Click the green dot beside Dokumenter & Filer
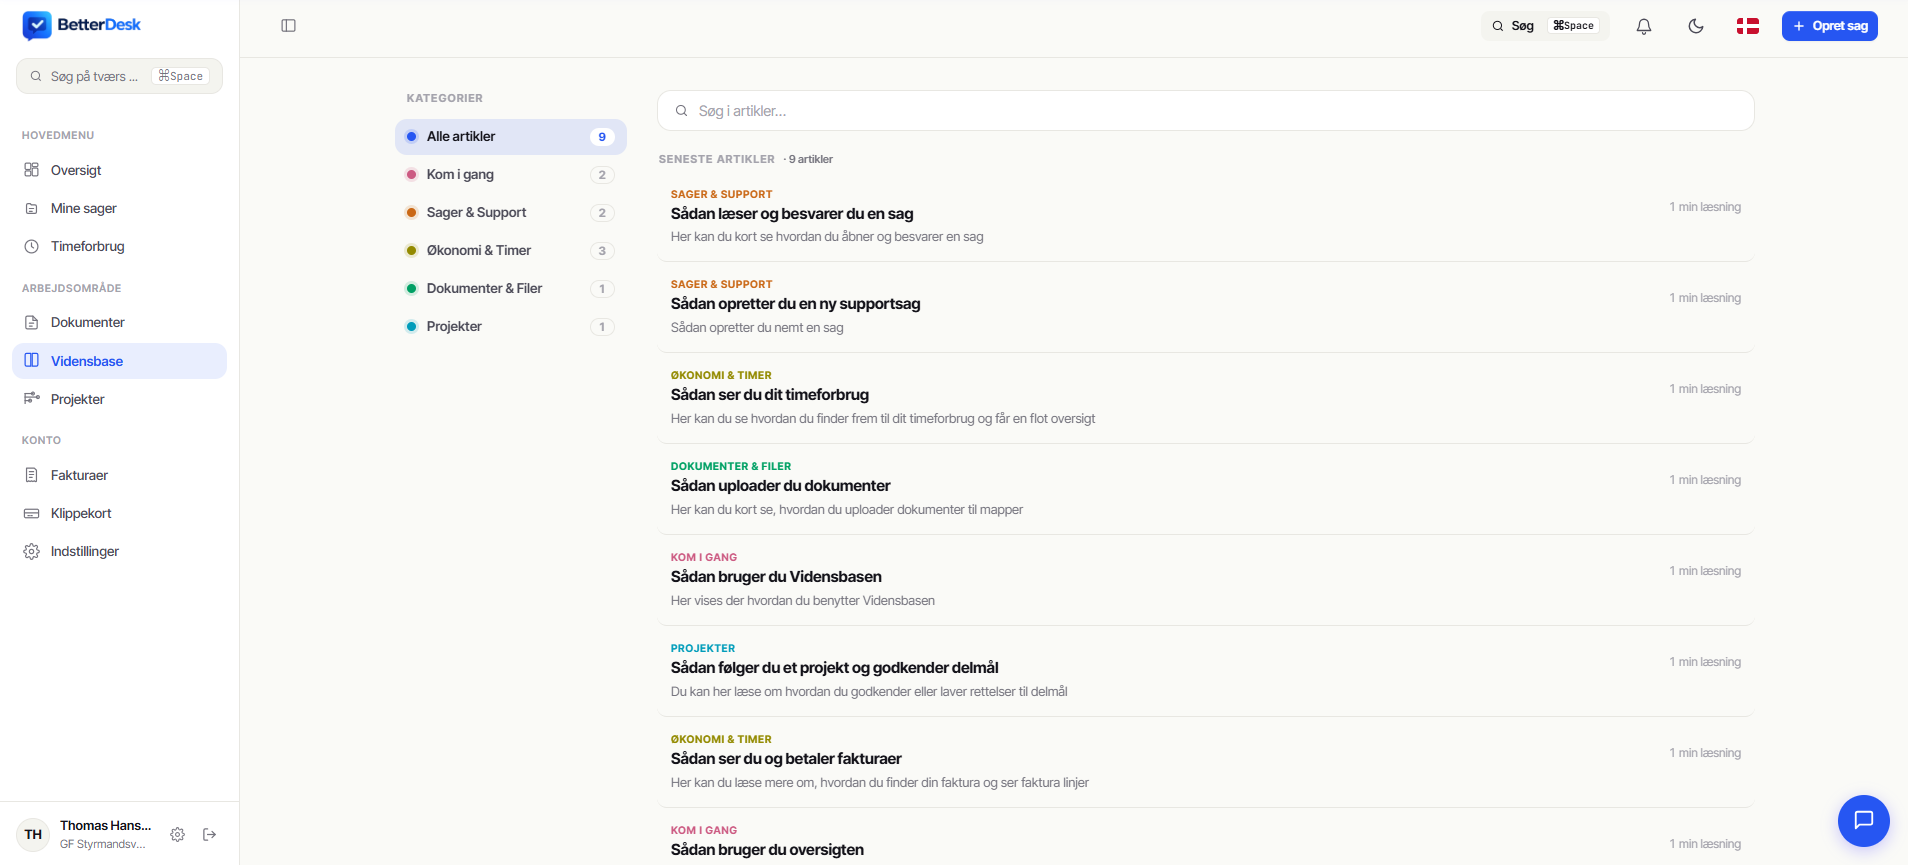The width and height of the screenshot is (1908, 865). (x=411, y=289)
